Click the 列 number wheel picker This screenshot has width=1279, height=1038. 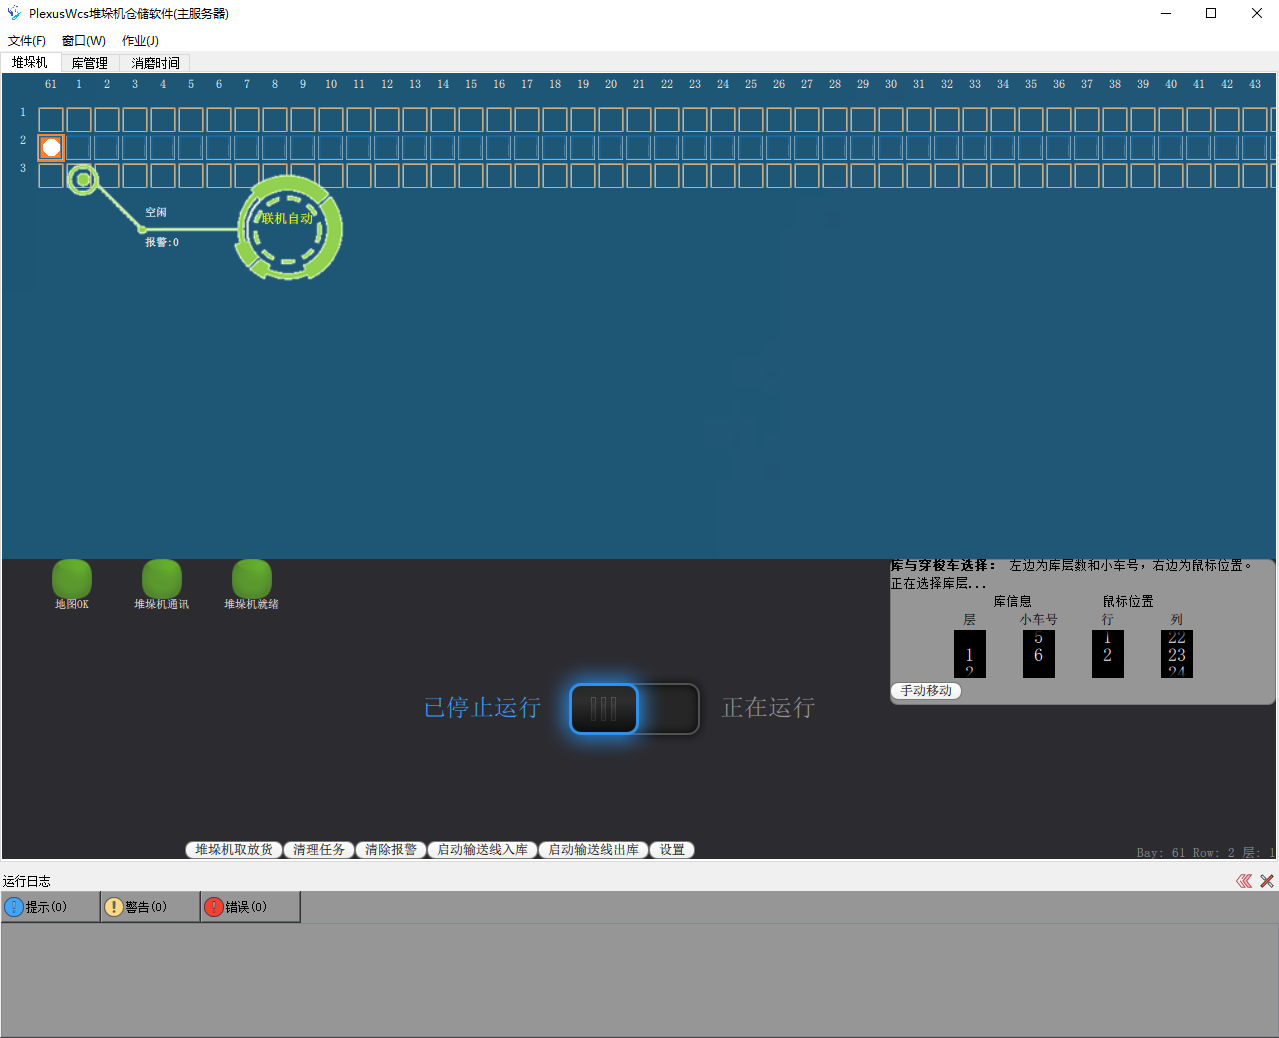coord(1177,654)
